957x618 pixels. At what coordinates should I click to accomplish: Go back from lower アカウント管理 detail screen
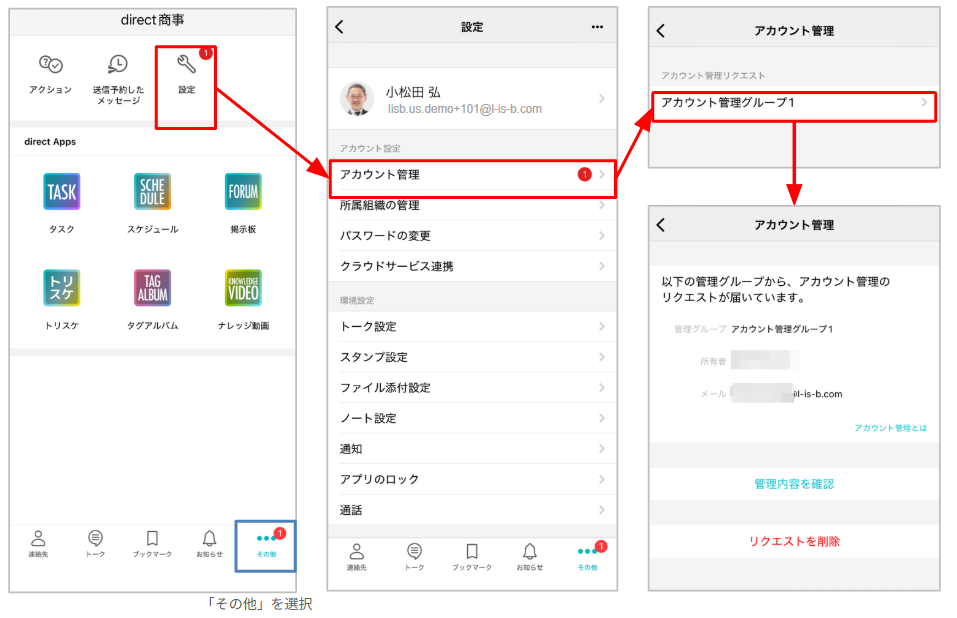pyautogui.click(x=661, y=225)
